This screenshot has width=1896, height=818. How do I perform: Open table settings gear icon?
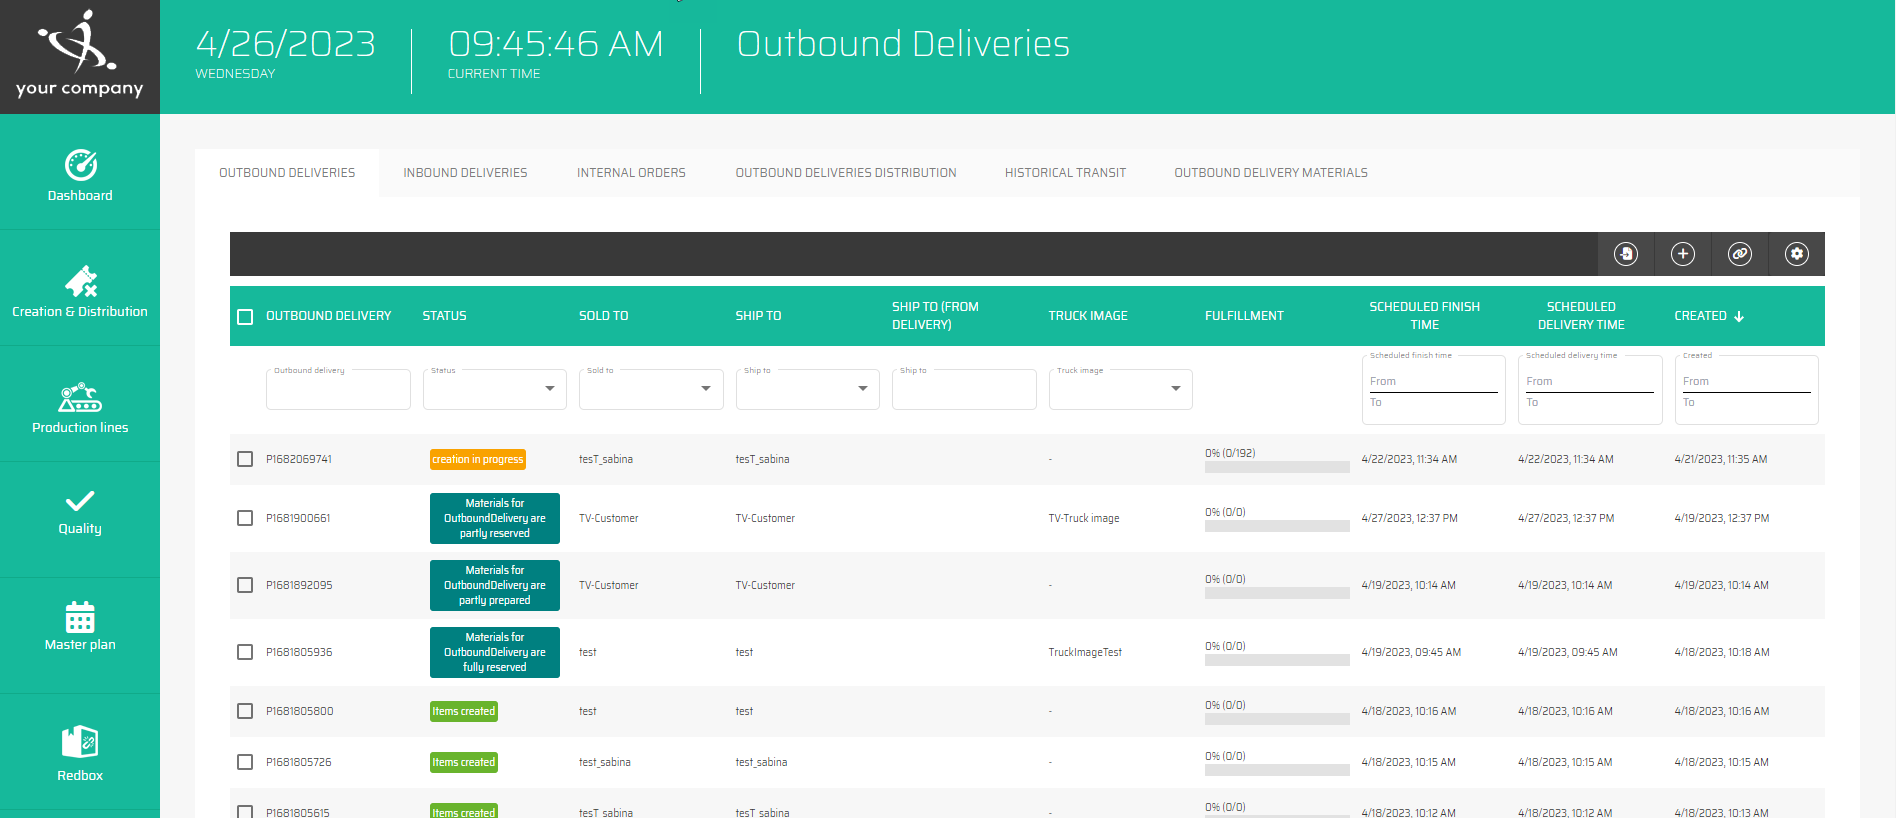(x=1797, y=254)
